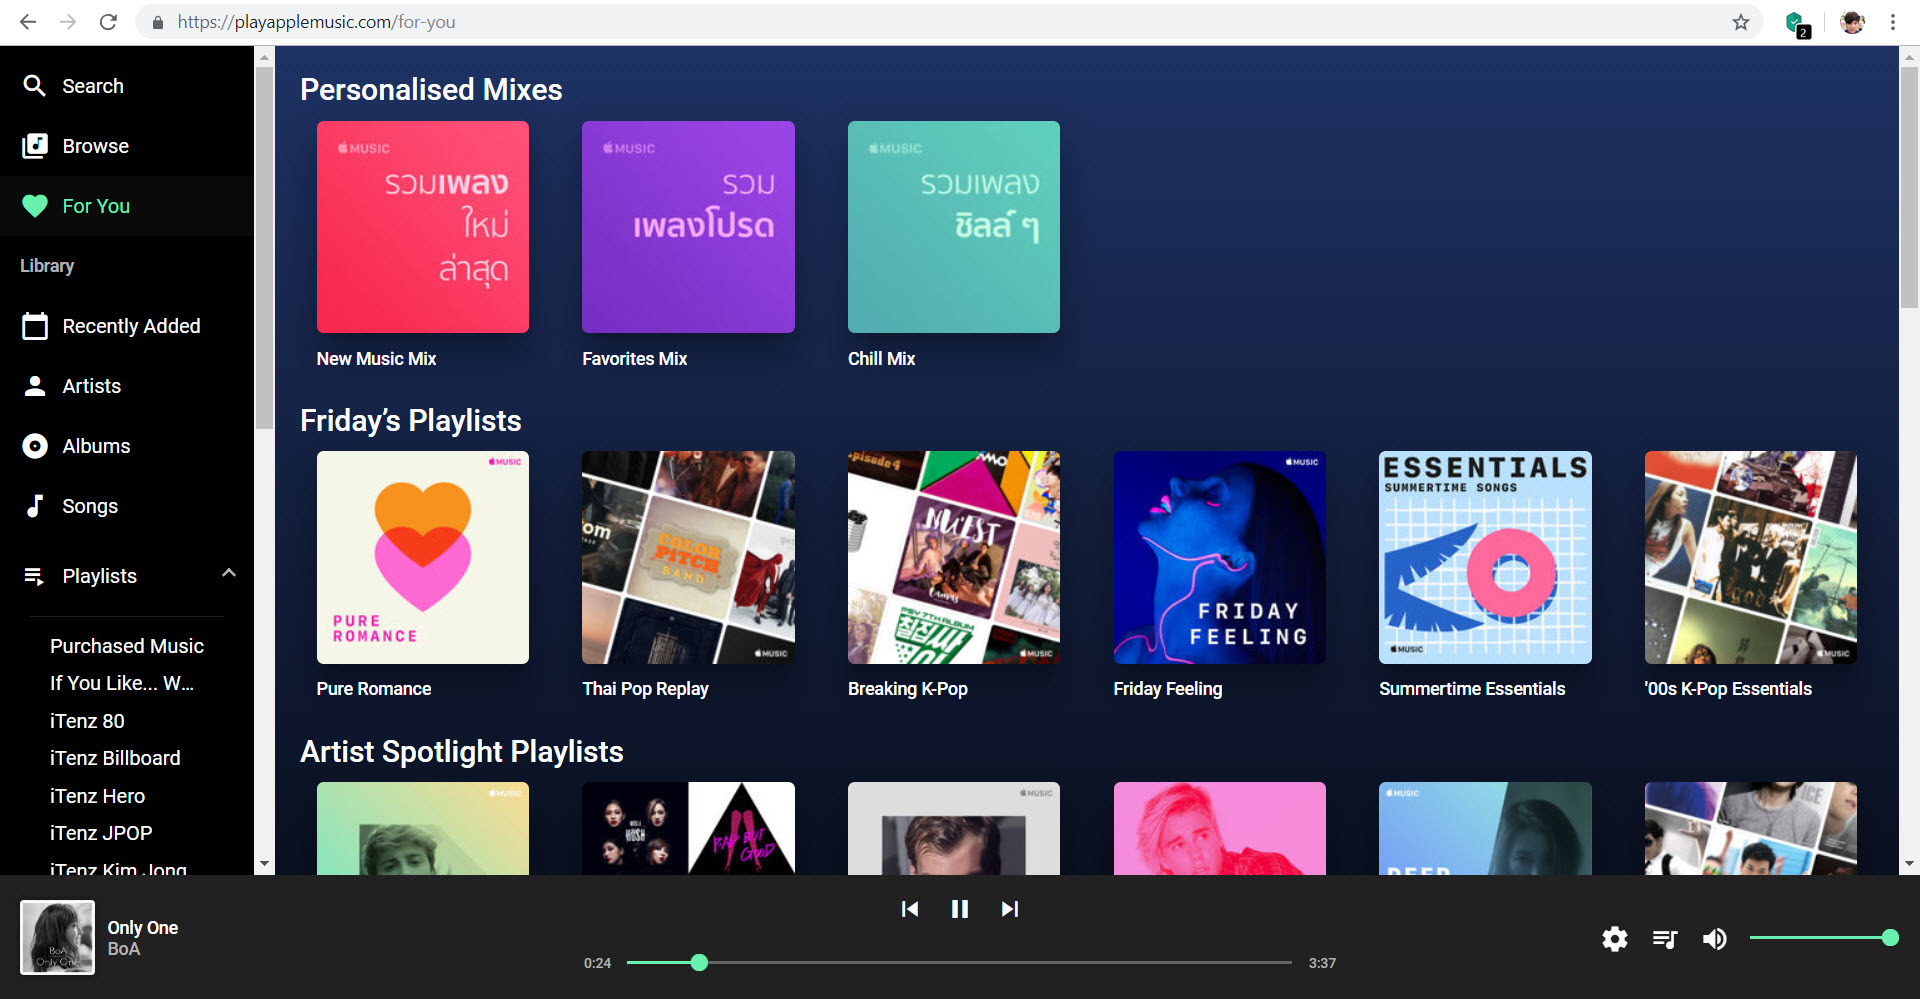Open the play queue icon
1920x999 pixels.
click(1664, 939)
